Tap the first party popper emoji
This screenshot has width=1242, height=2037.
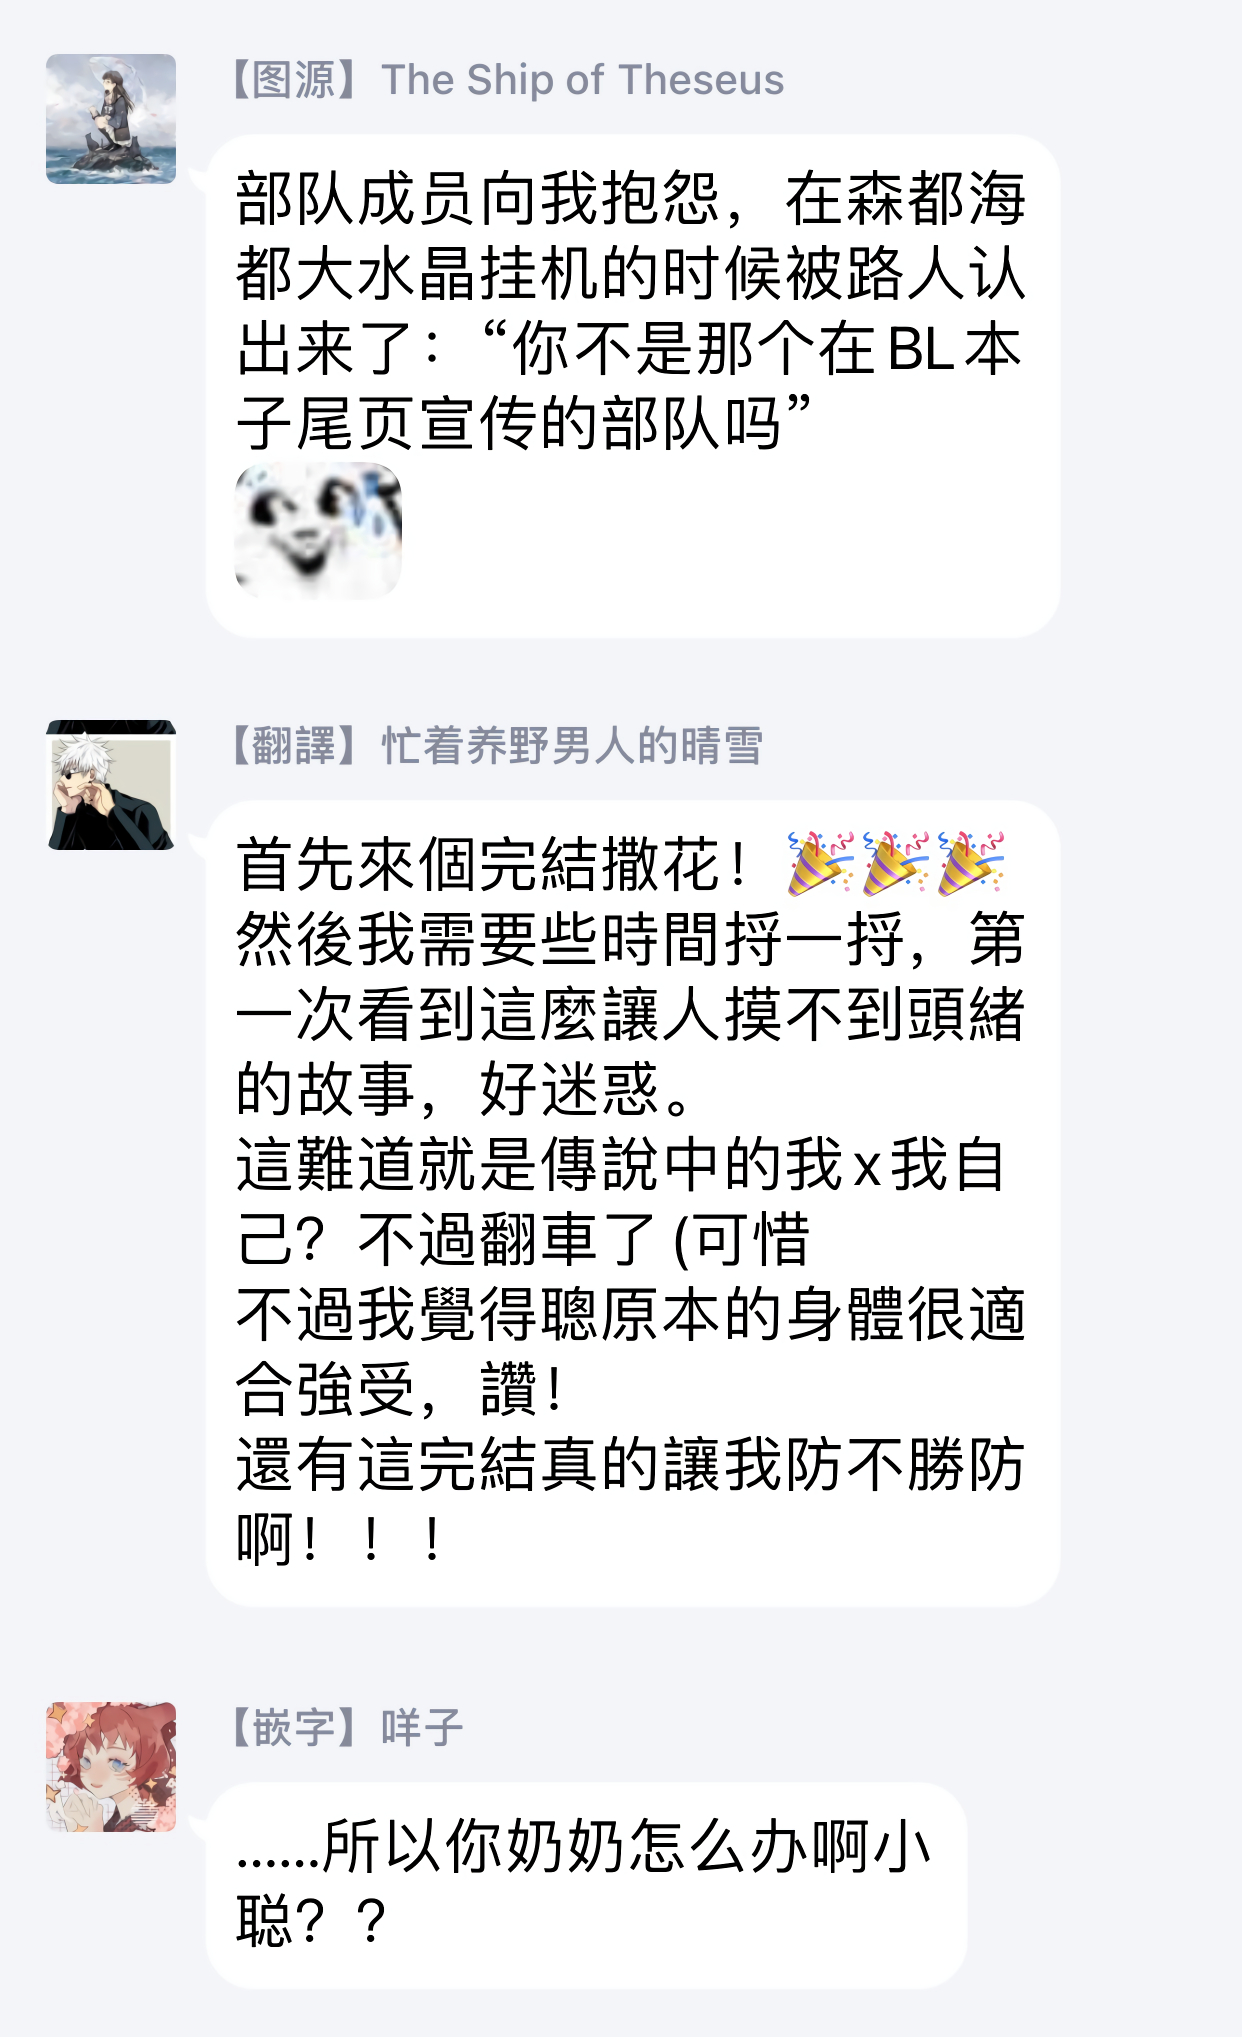click(x=821, y=863)
